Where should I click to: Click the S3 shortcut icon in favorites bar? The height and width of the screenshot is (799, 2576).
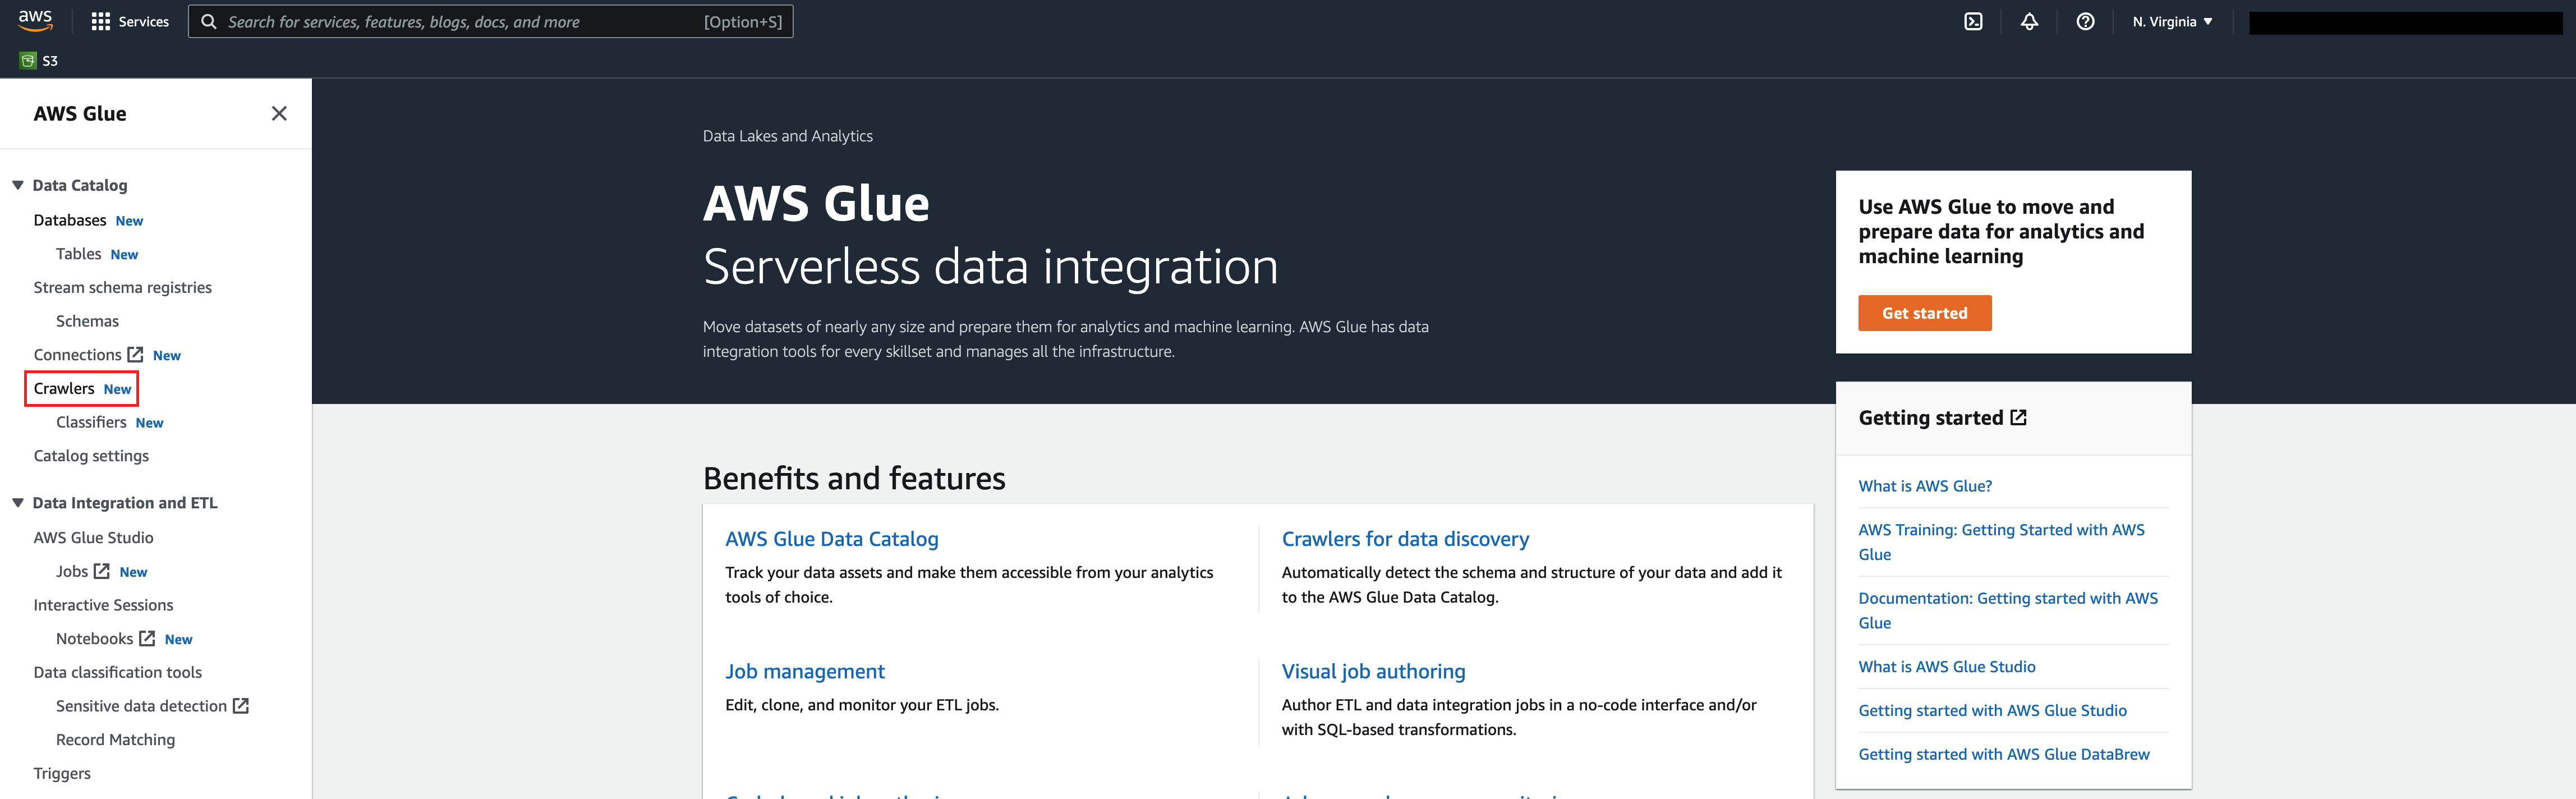28,61
